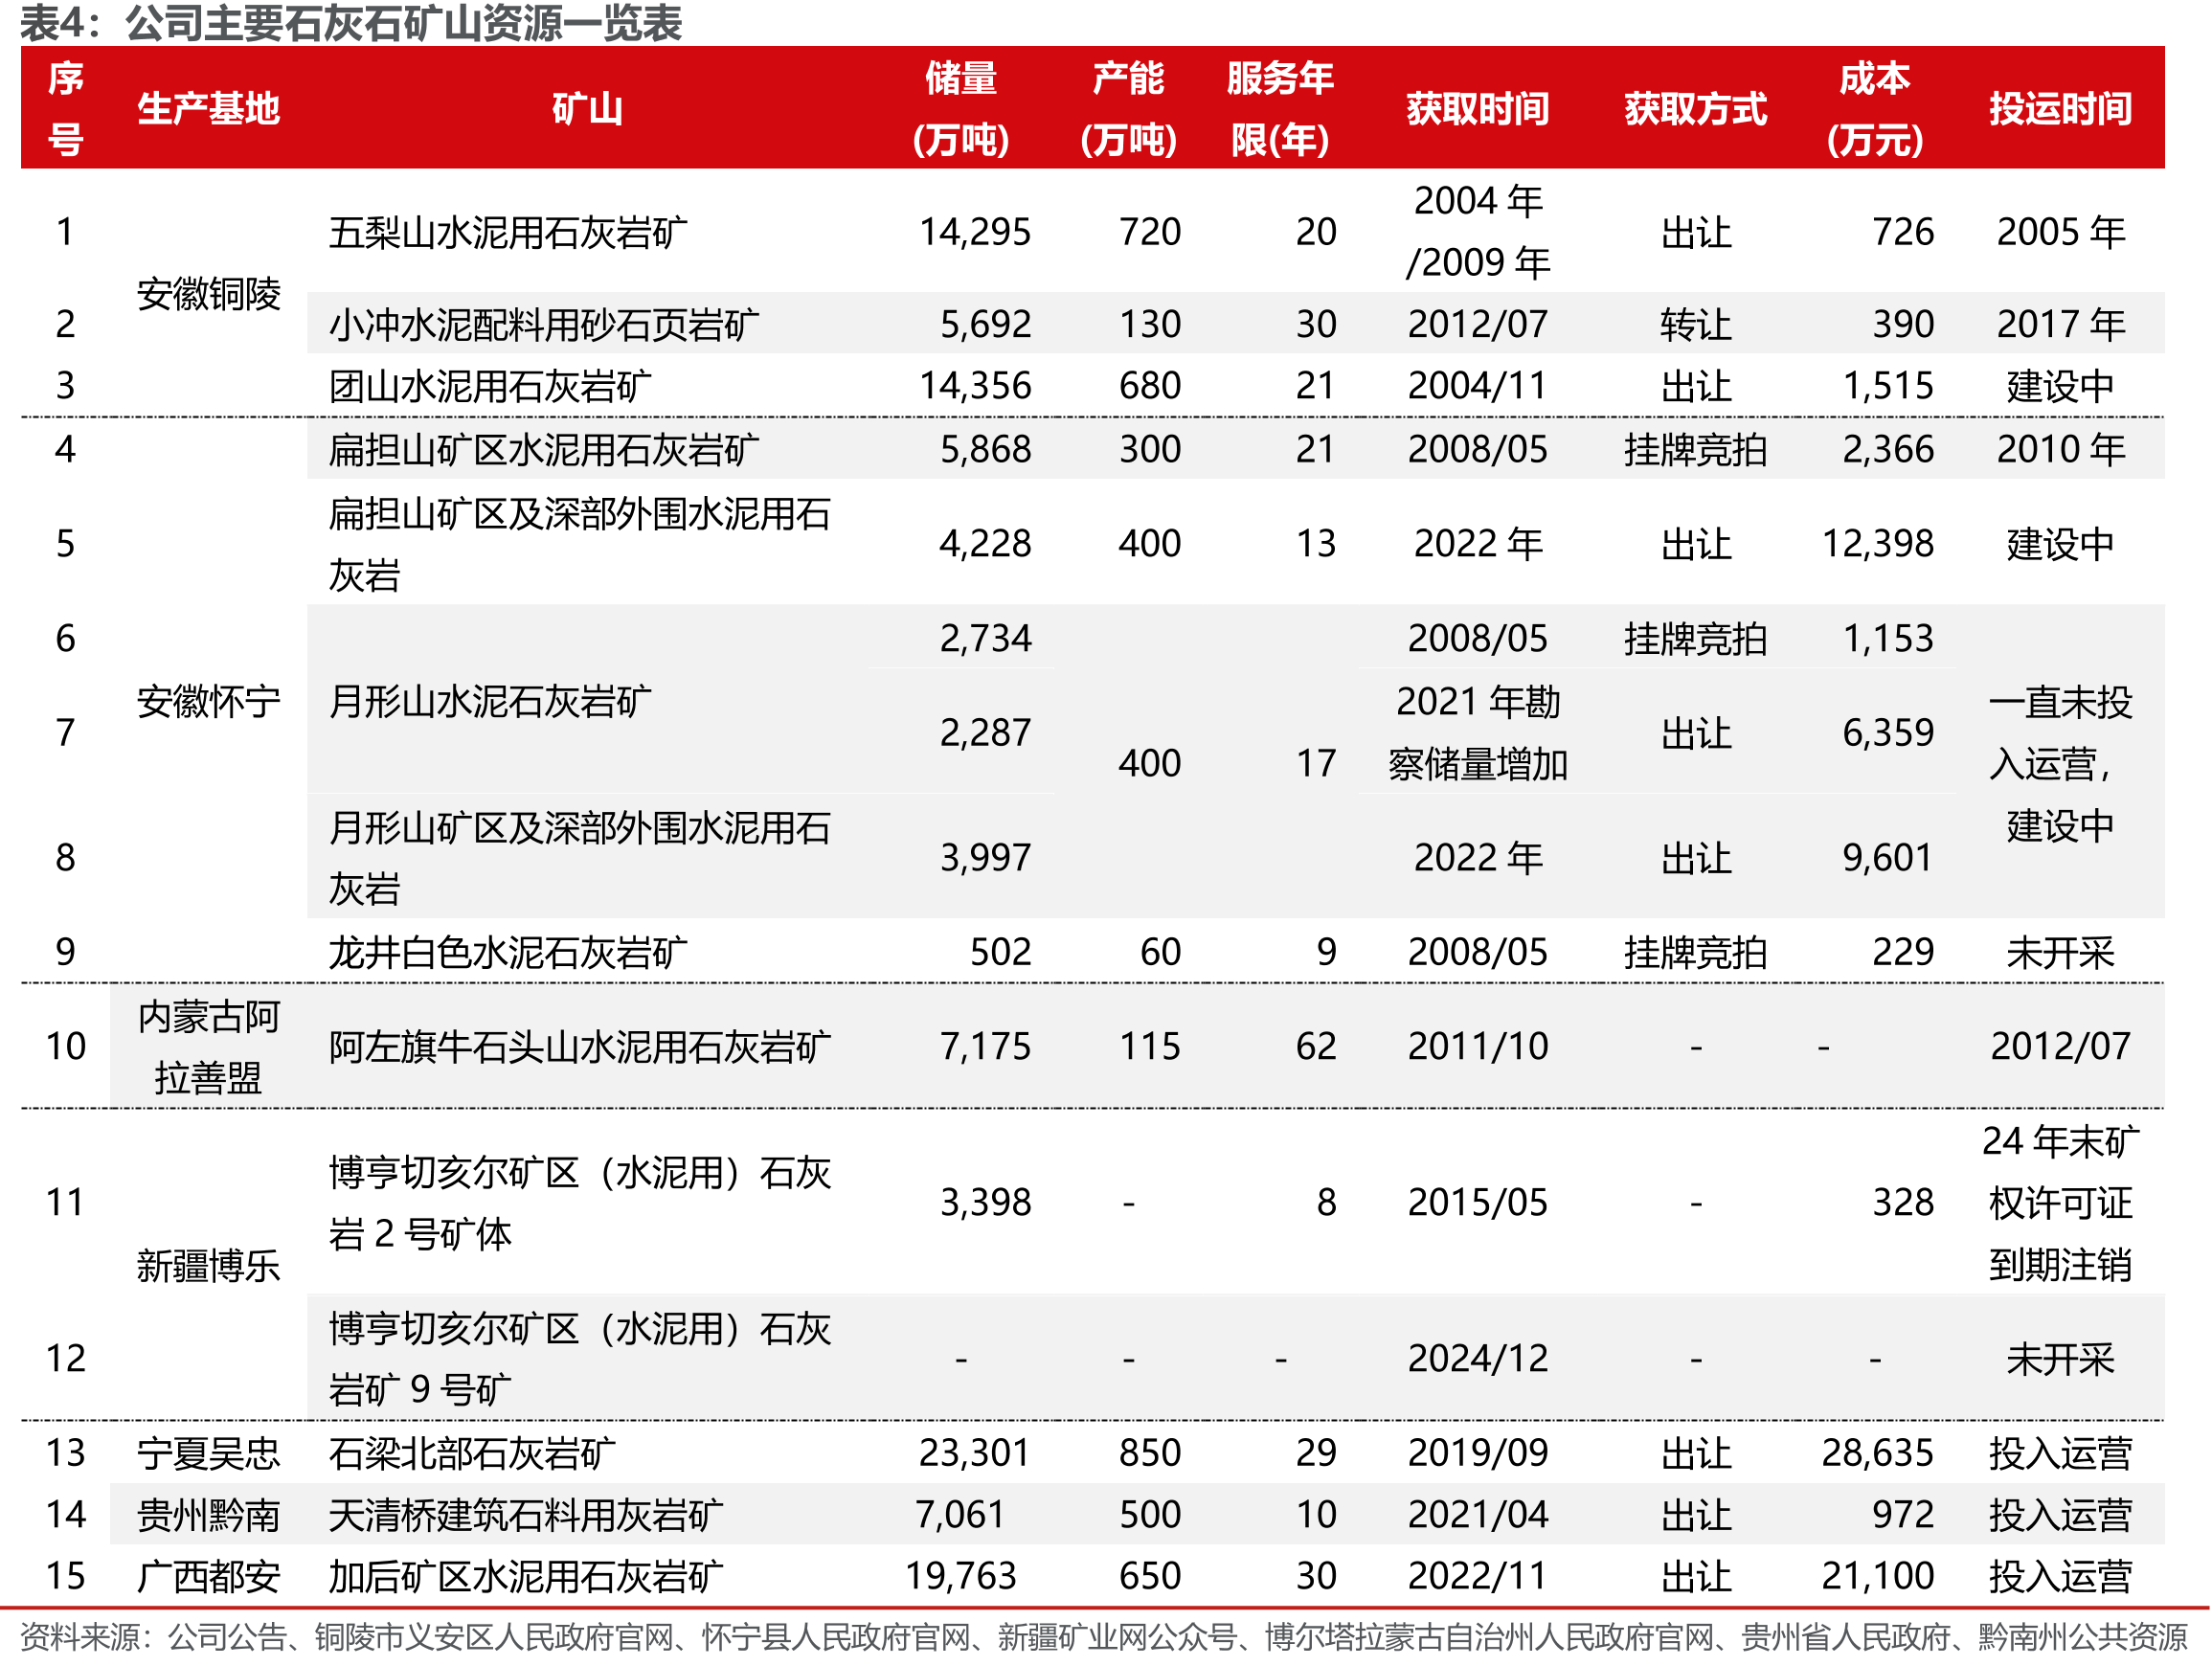Select mine '月形山矿区及深部外围水泥用石灰岩'
2212x1666 pixels.
(x=580, y=858)
